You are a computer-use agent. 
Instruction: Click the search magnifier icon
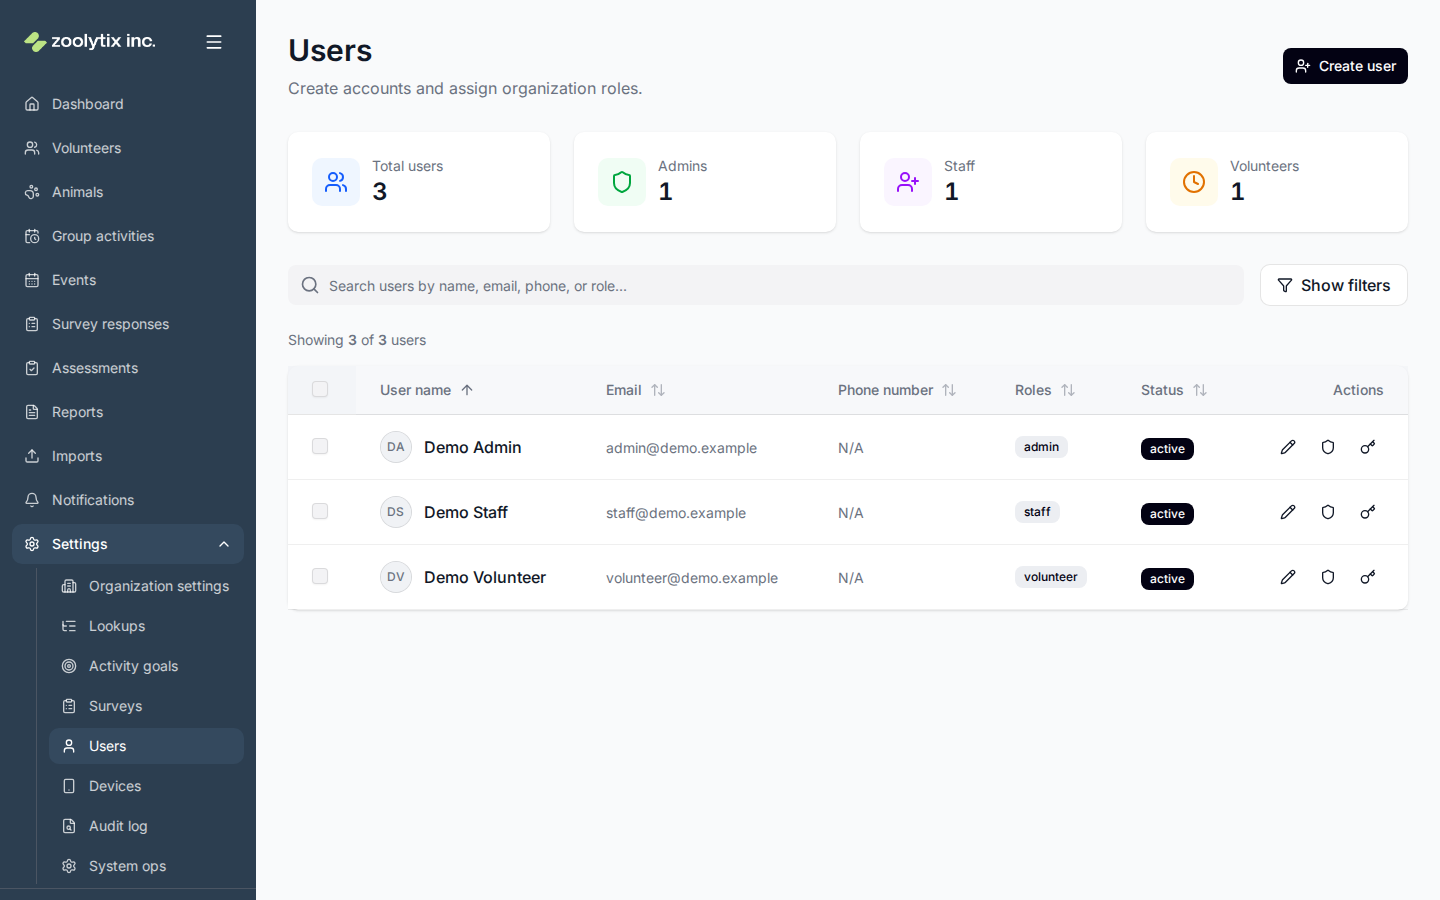pyautogui.click(x=310, y=285)
